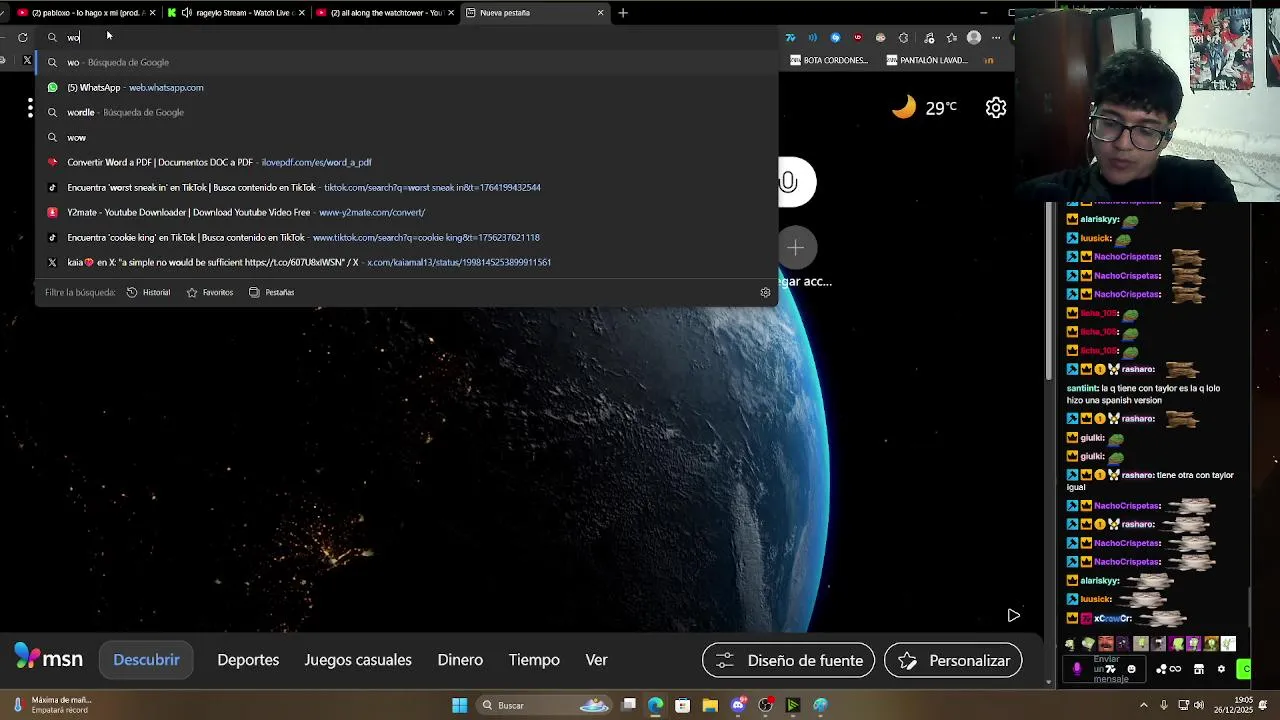Open the weather widget showing 29°C
1280x720 pixels.
click(x=925, y=107)
